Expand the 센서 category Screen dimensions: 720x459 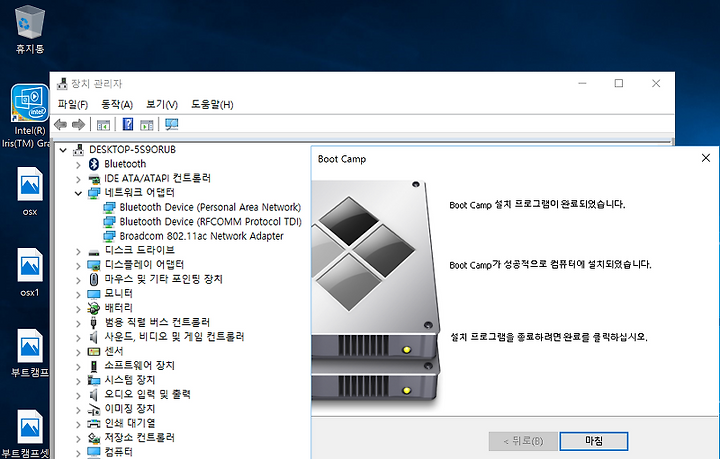[x=78, y=353]
